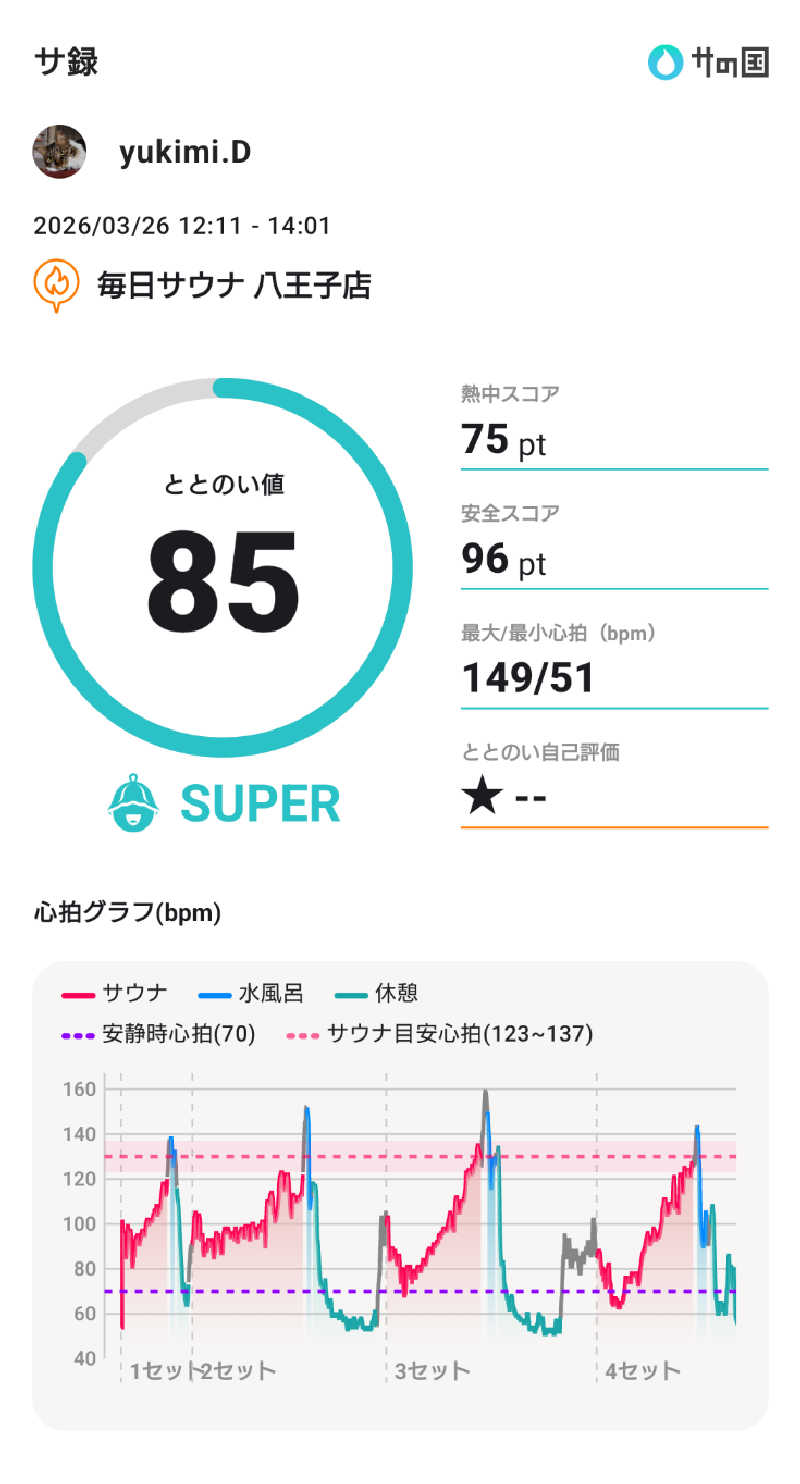Tap the 安全スコア 96 pt field
800x1484 pixels.
click(613, 548)
